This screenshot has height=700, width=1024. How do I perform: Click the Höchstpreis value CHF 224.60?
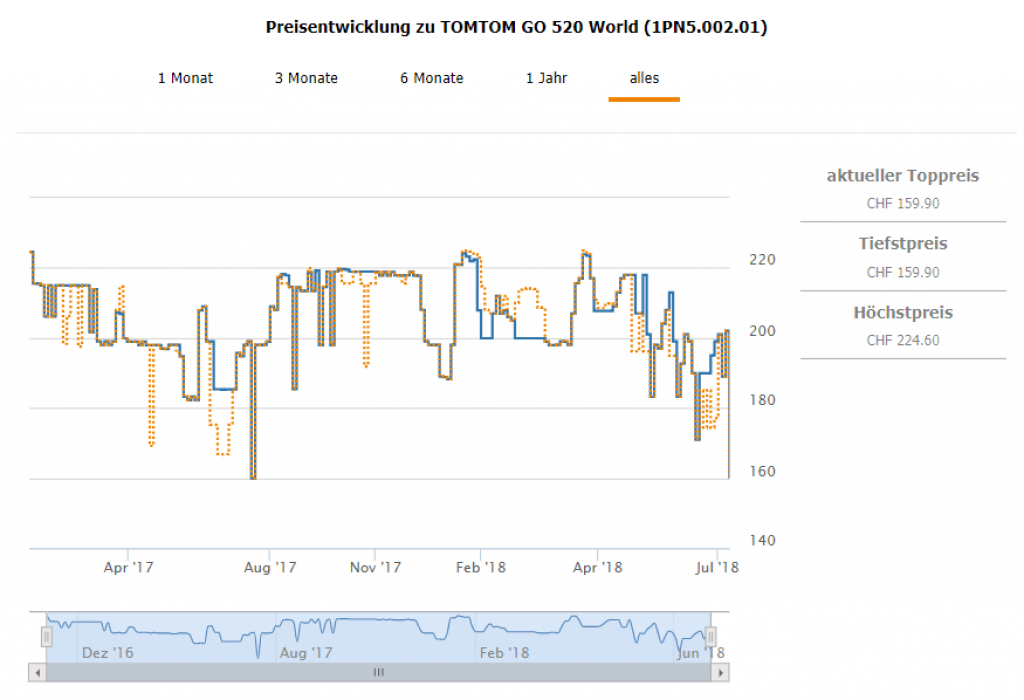902,340
